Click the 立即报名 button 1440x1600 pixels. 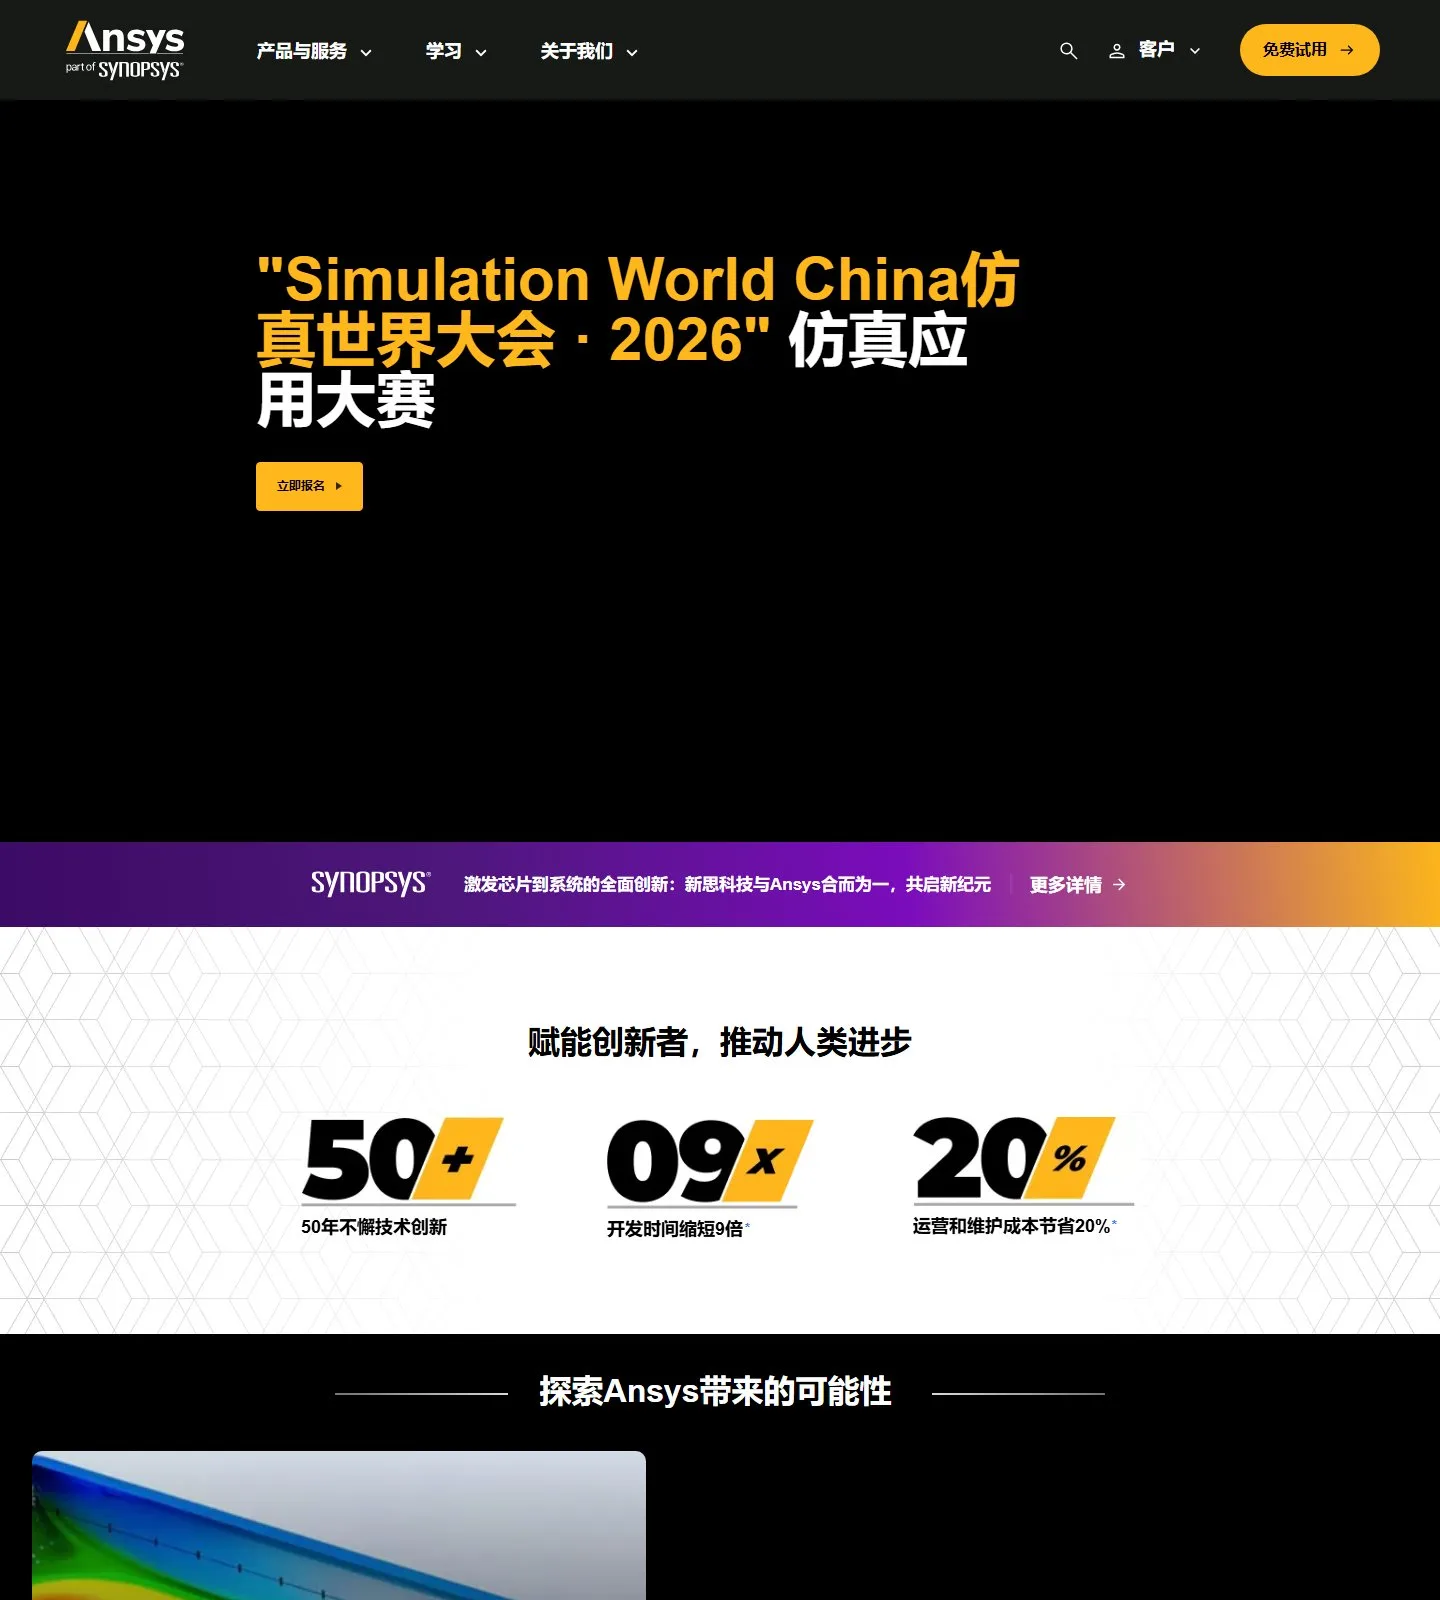pos(309,486)
